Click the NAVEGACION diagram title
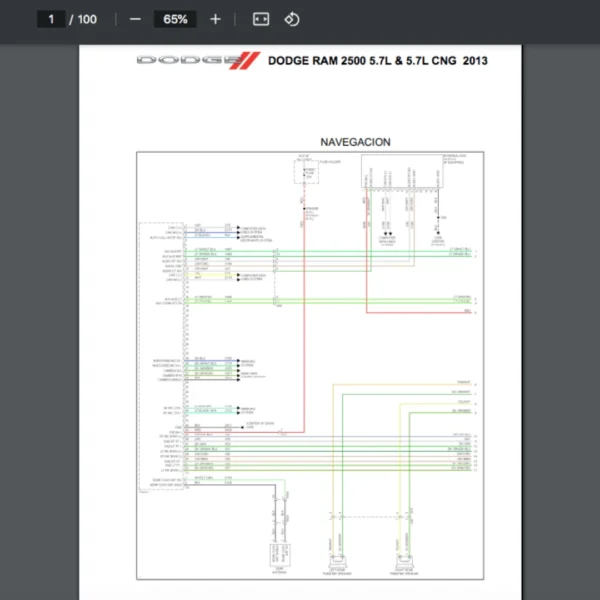The width and height of the screenshot is (600, 600). (355, 142)
